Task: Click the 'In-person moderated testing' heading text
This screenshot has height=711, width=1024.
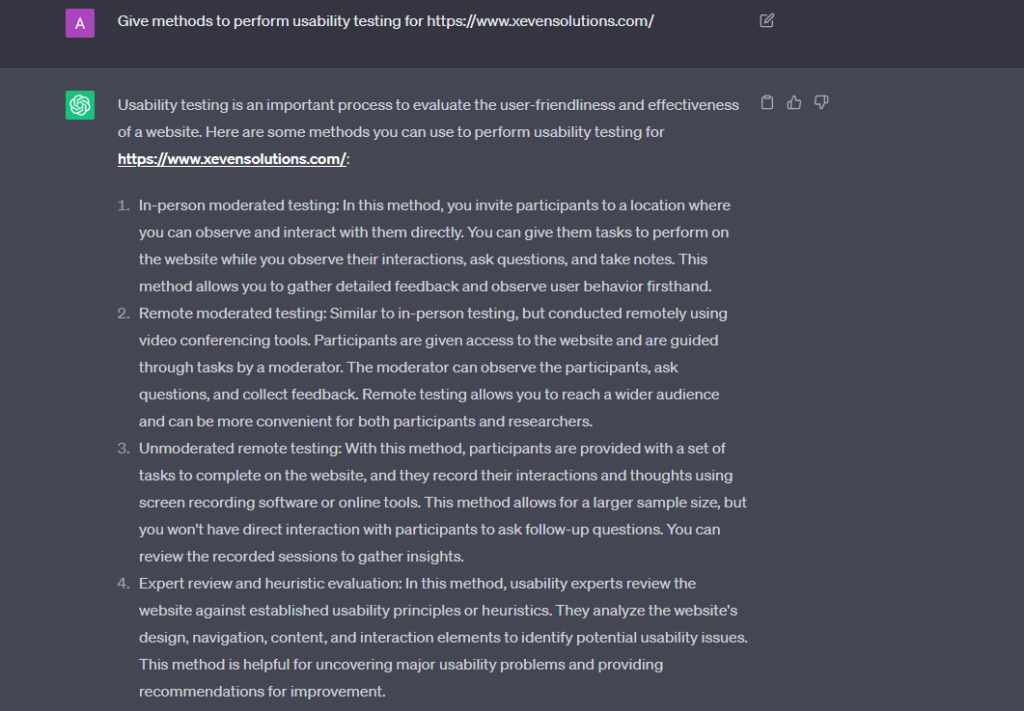Action: tap(238, 205)
